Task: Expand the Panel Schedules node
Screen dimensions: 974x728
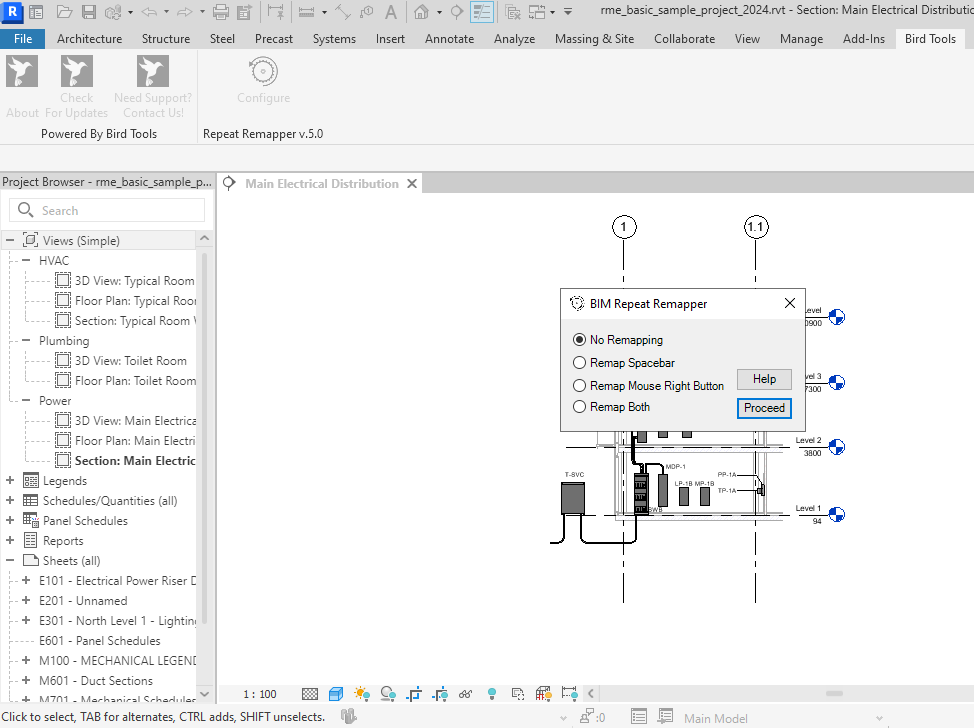Action: pyautogui.click(x=10, y=521)
